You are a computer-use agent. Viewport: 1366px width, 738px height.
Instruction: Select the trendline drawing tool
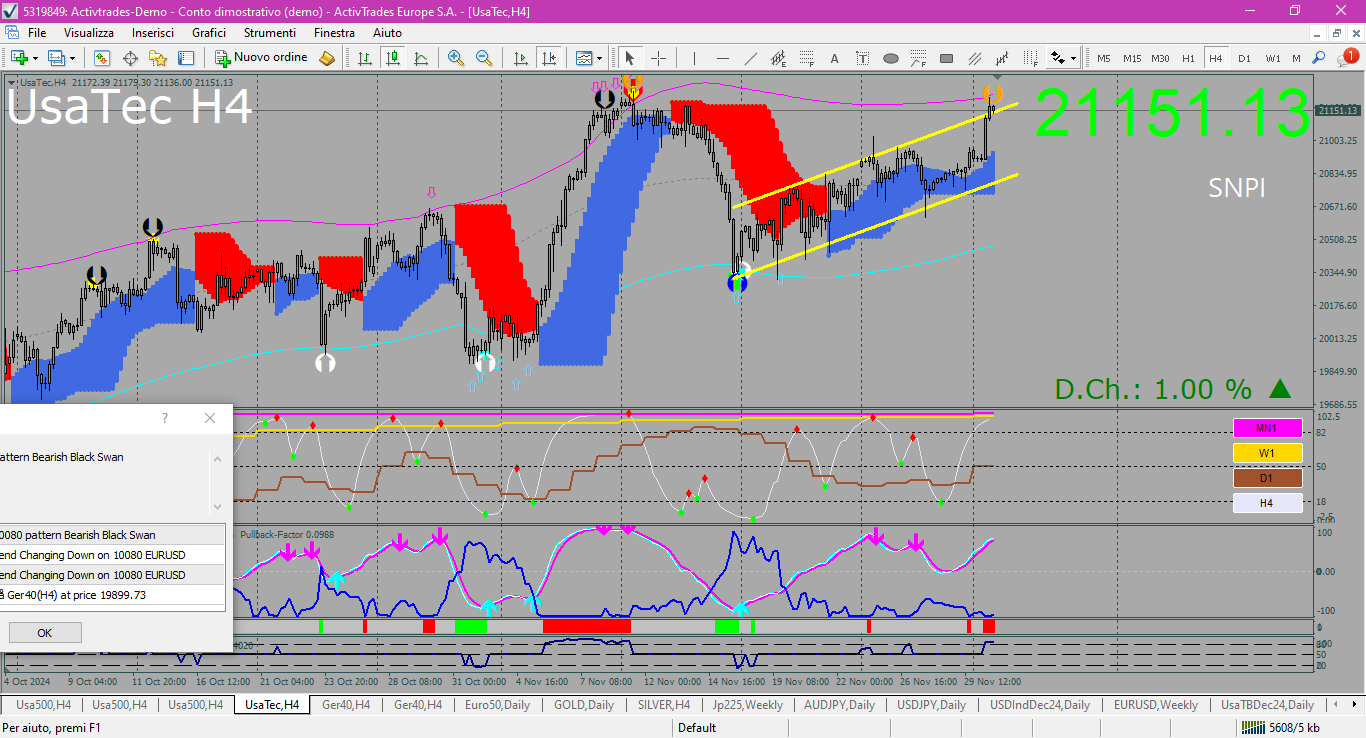(750, 58)
